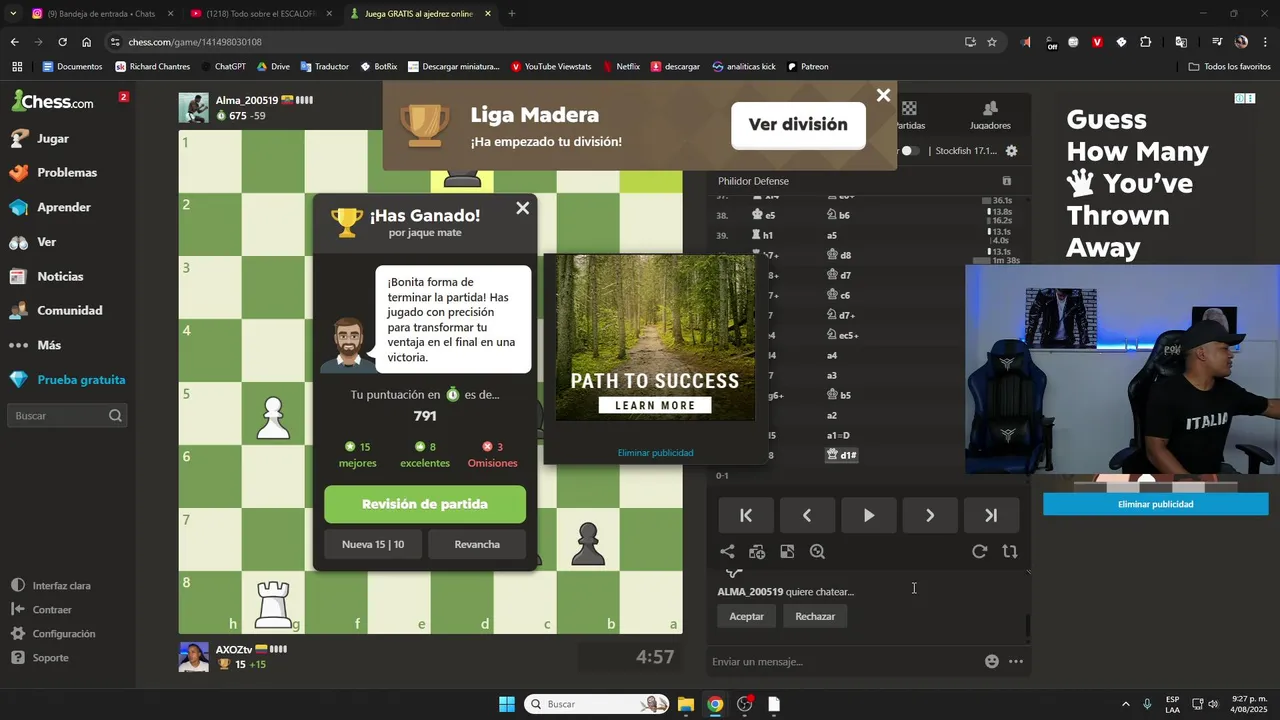The width and height of the screenshot is (1280, 720).
Task: Click Eliminar publicidad under forest ad
Action: (x=655, y=453)
